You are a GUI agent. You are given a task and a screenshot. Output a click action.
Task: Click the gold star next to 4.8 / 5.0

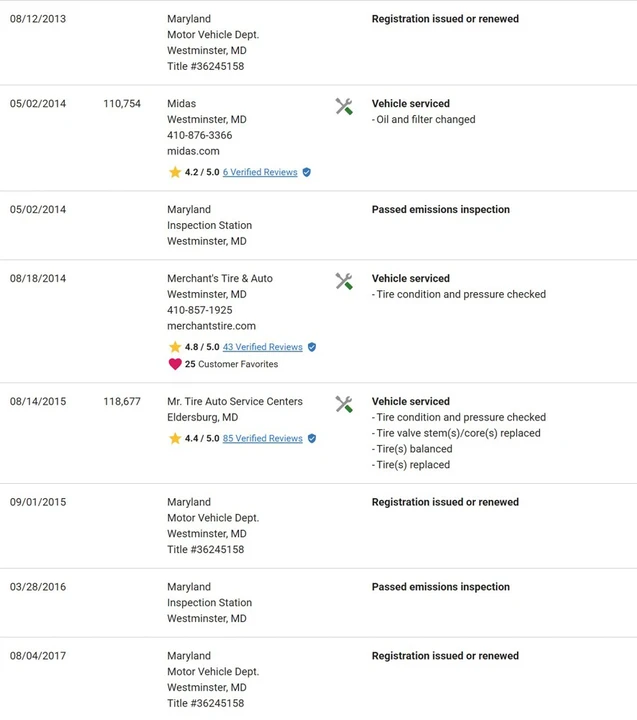pyautogui.click(x=175, y=347)
